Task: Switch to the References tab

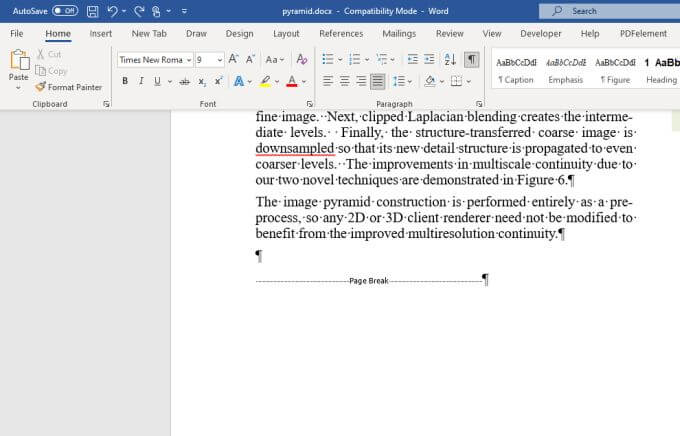Action: point(341,33)
